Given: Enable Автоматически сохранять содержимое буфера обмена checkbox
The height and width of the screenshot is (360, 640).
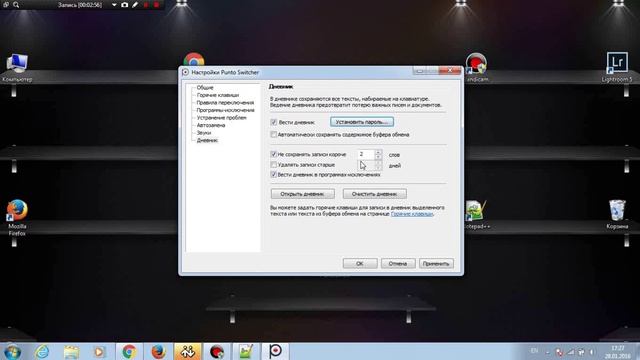Looking at the screenshot, I should 274,134.
